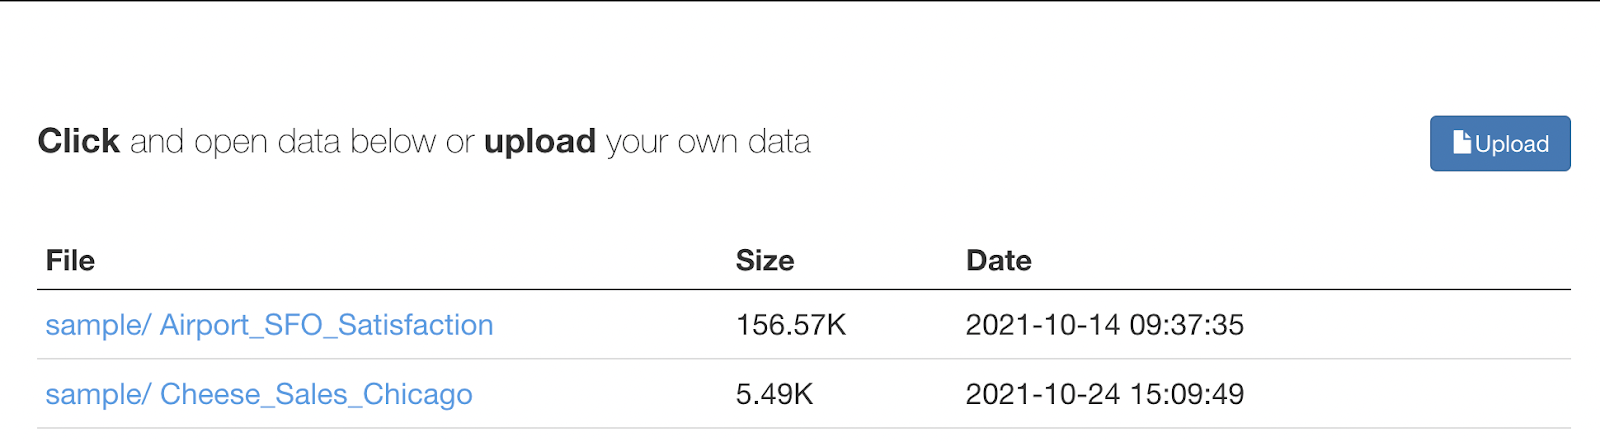Select the Size column header
1600x442 pixels.
[x=765, y=260]
